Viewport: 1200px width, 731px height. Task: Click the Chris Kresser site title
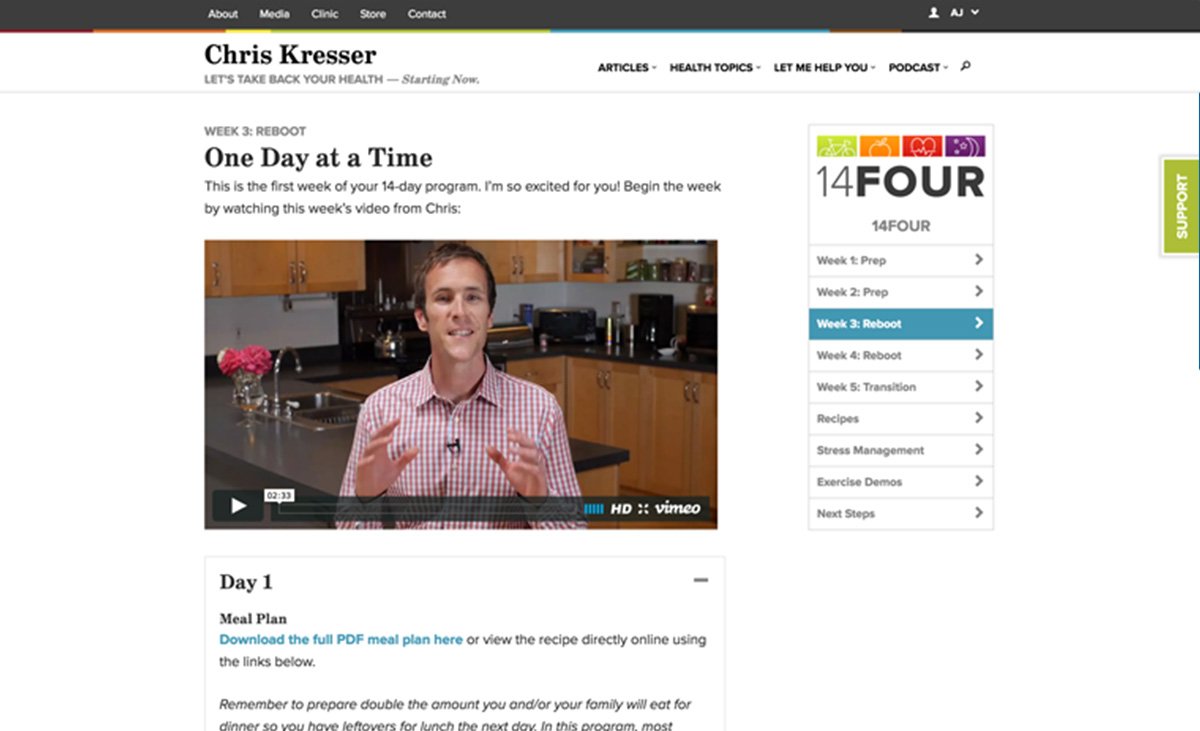(291, 53)
